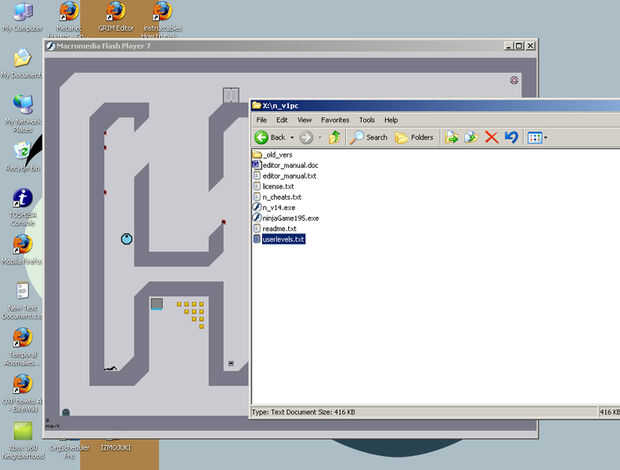Open the Favorites menu
Image resolution: width=620 pixels, height=470 pixels.
(x=335, y=120)
